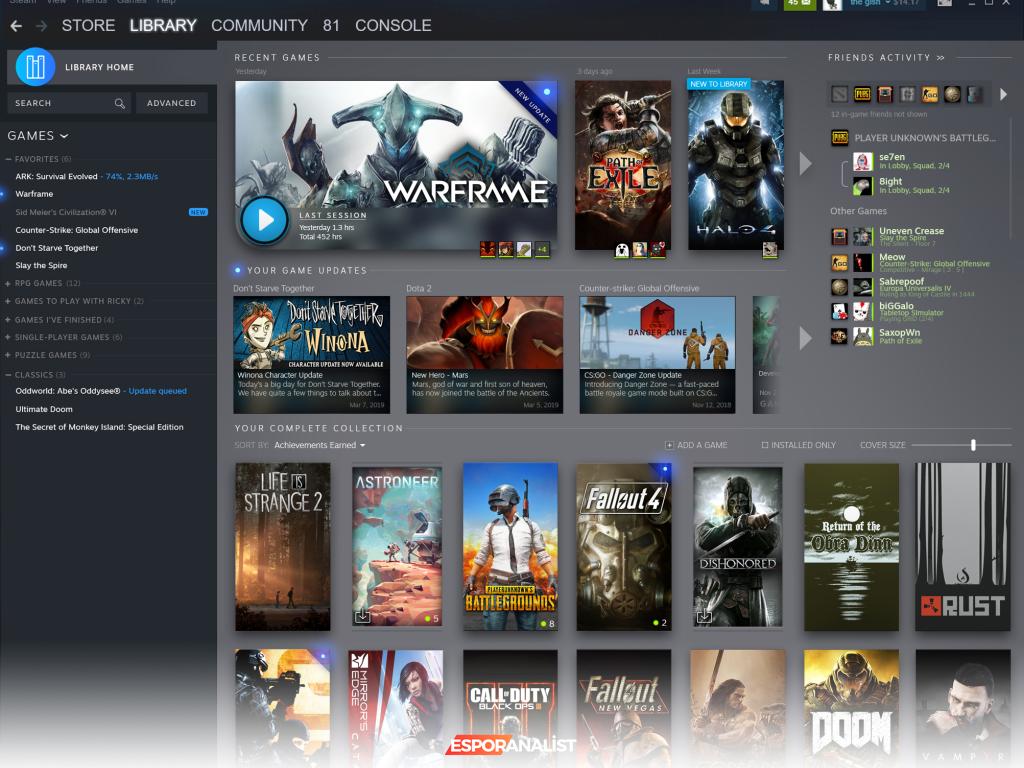Click se7en friend avatar
Viewport: 1024px width, 768px height.
tap(862, 161)
